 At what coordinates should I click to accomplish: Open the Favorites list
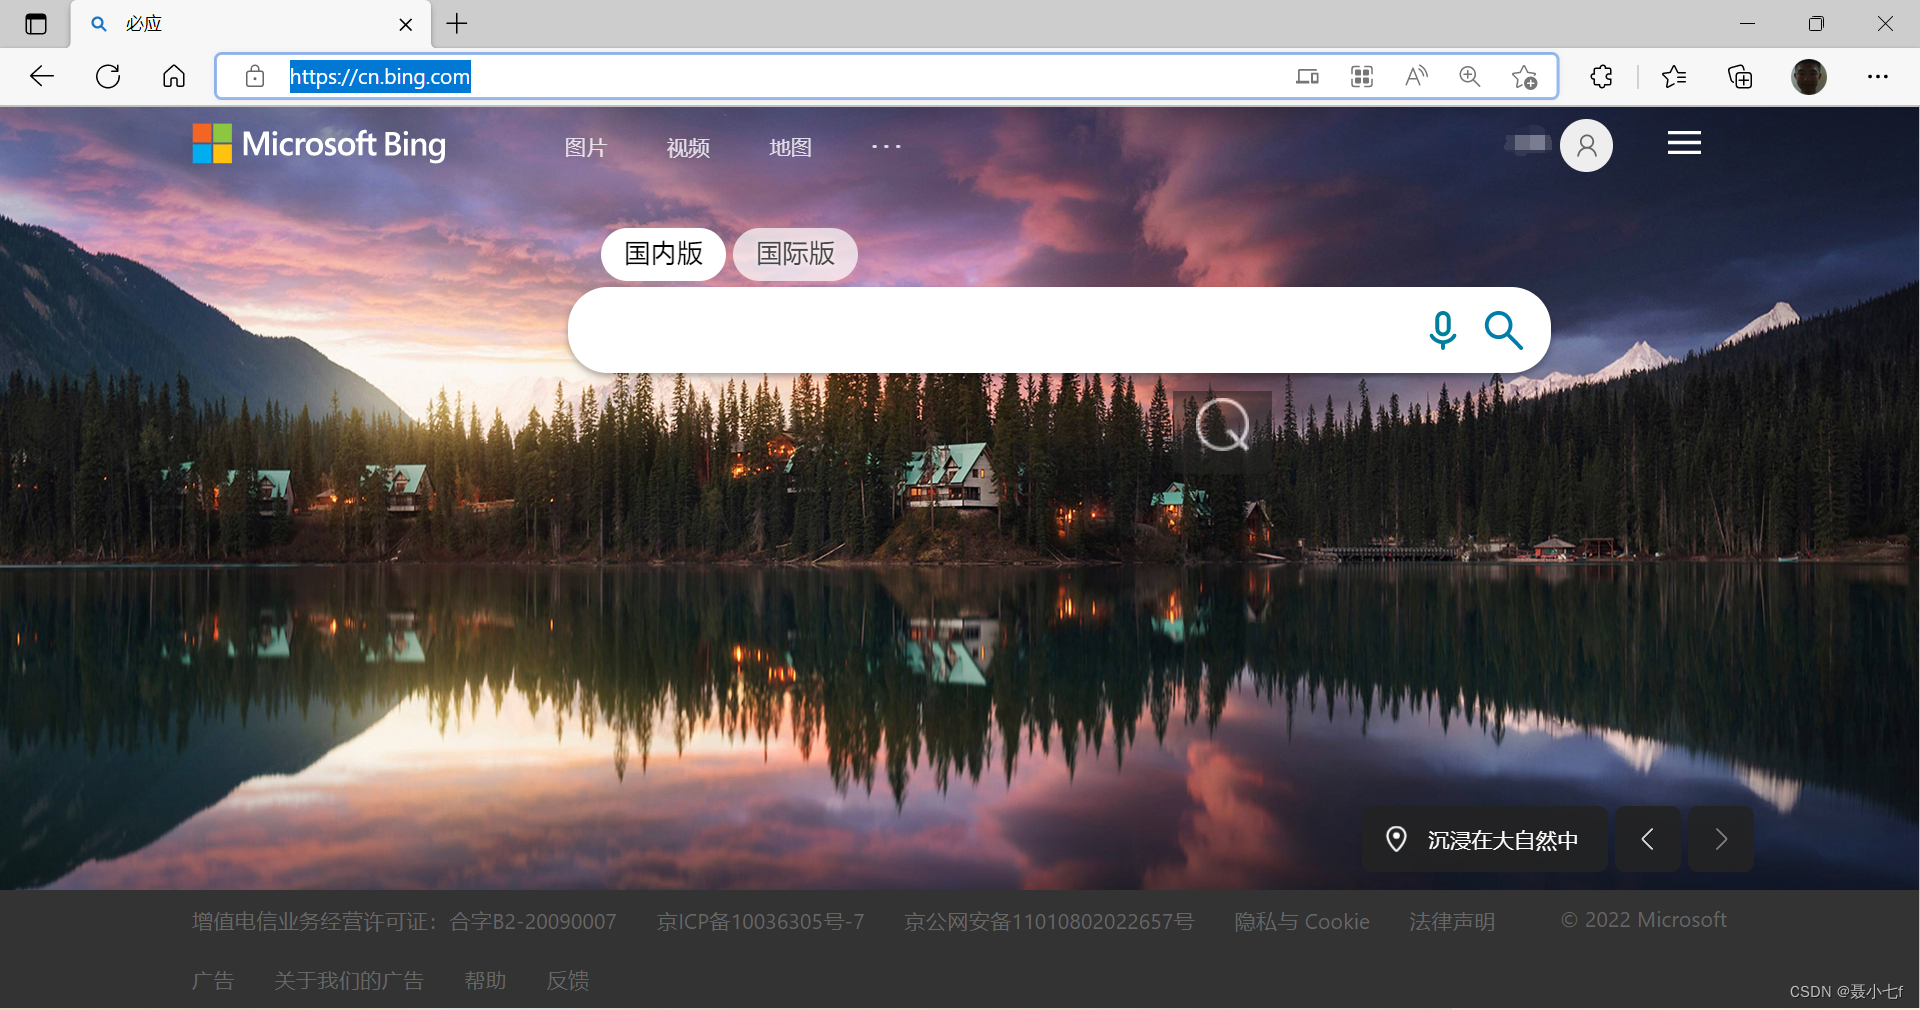tap(1674, 76)
